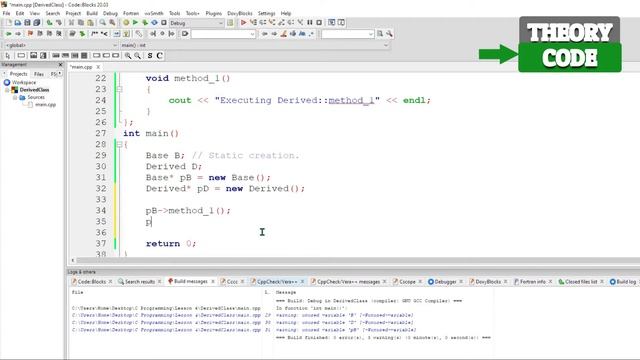
Task: Click the Build and run icon
Action: tap(145, 23)
